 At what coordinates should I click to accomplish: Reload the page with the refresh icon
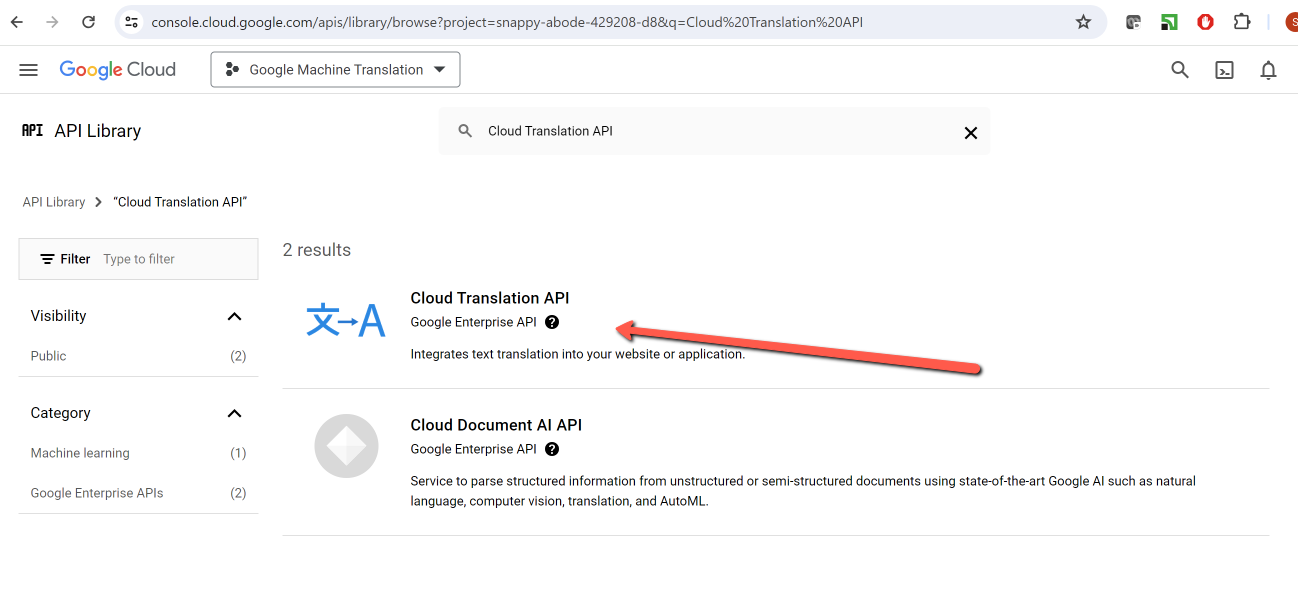(88, 22)
